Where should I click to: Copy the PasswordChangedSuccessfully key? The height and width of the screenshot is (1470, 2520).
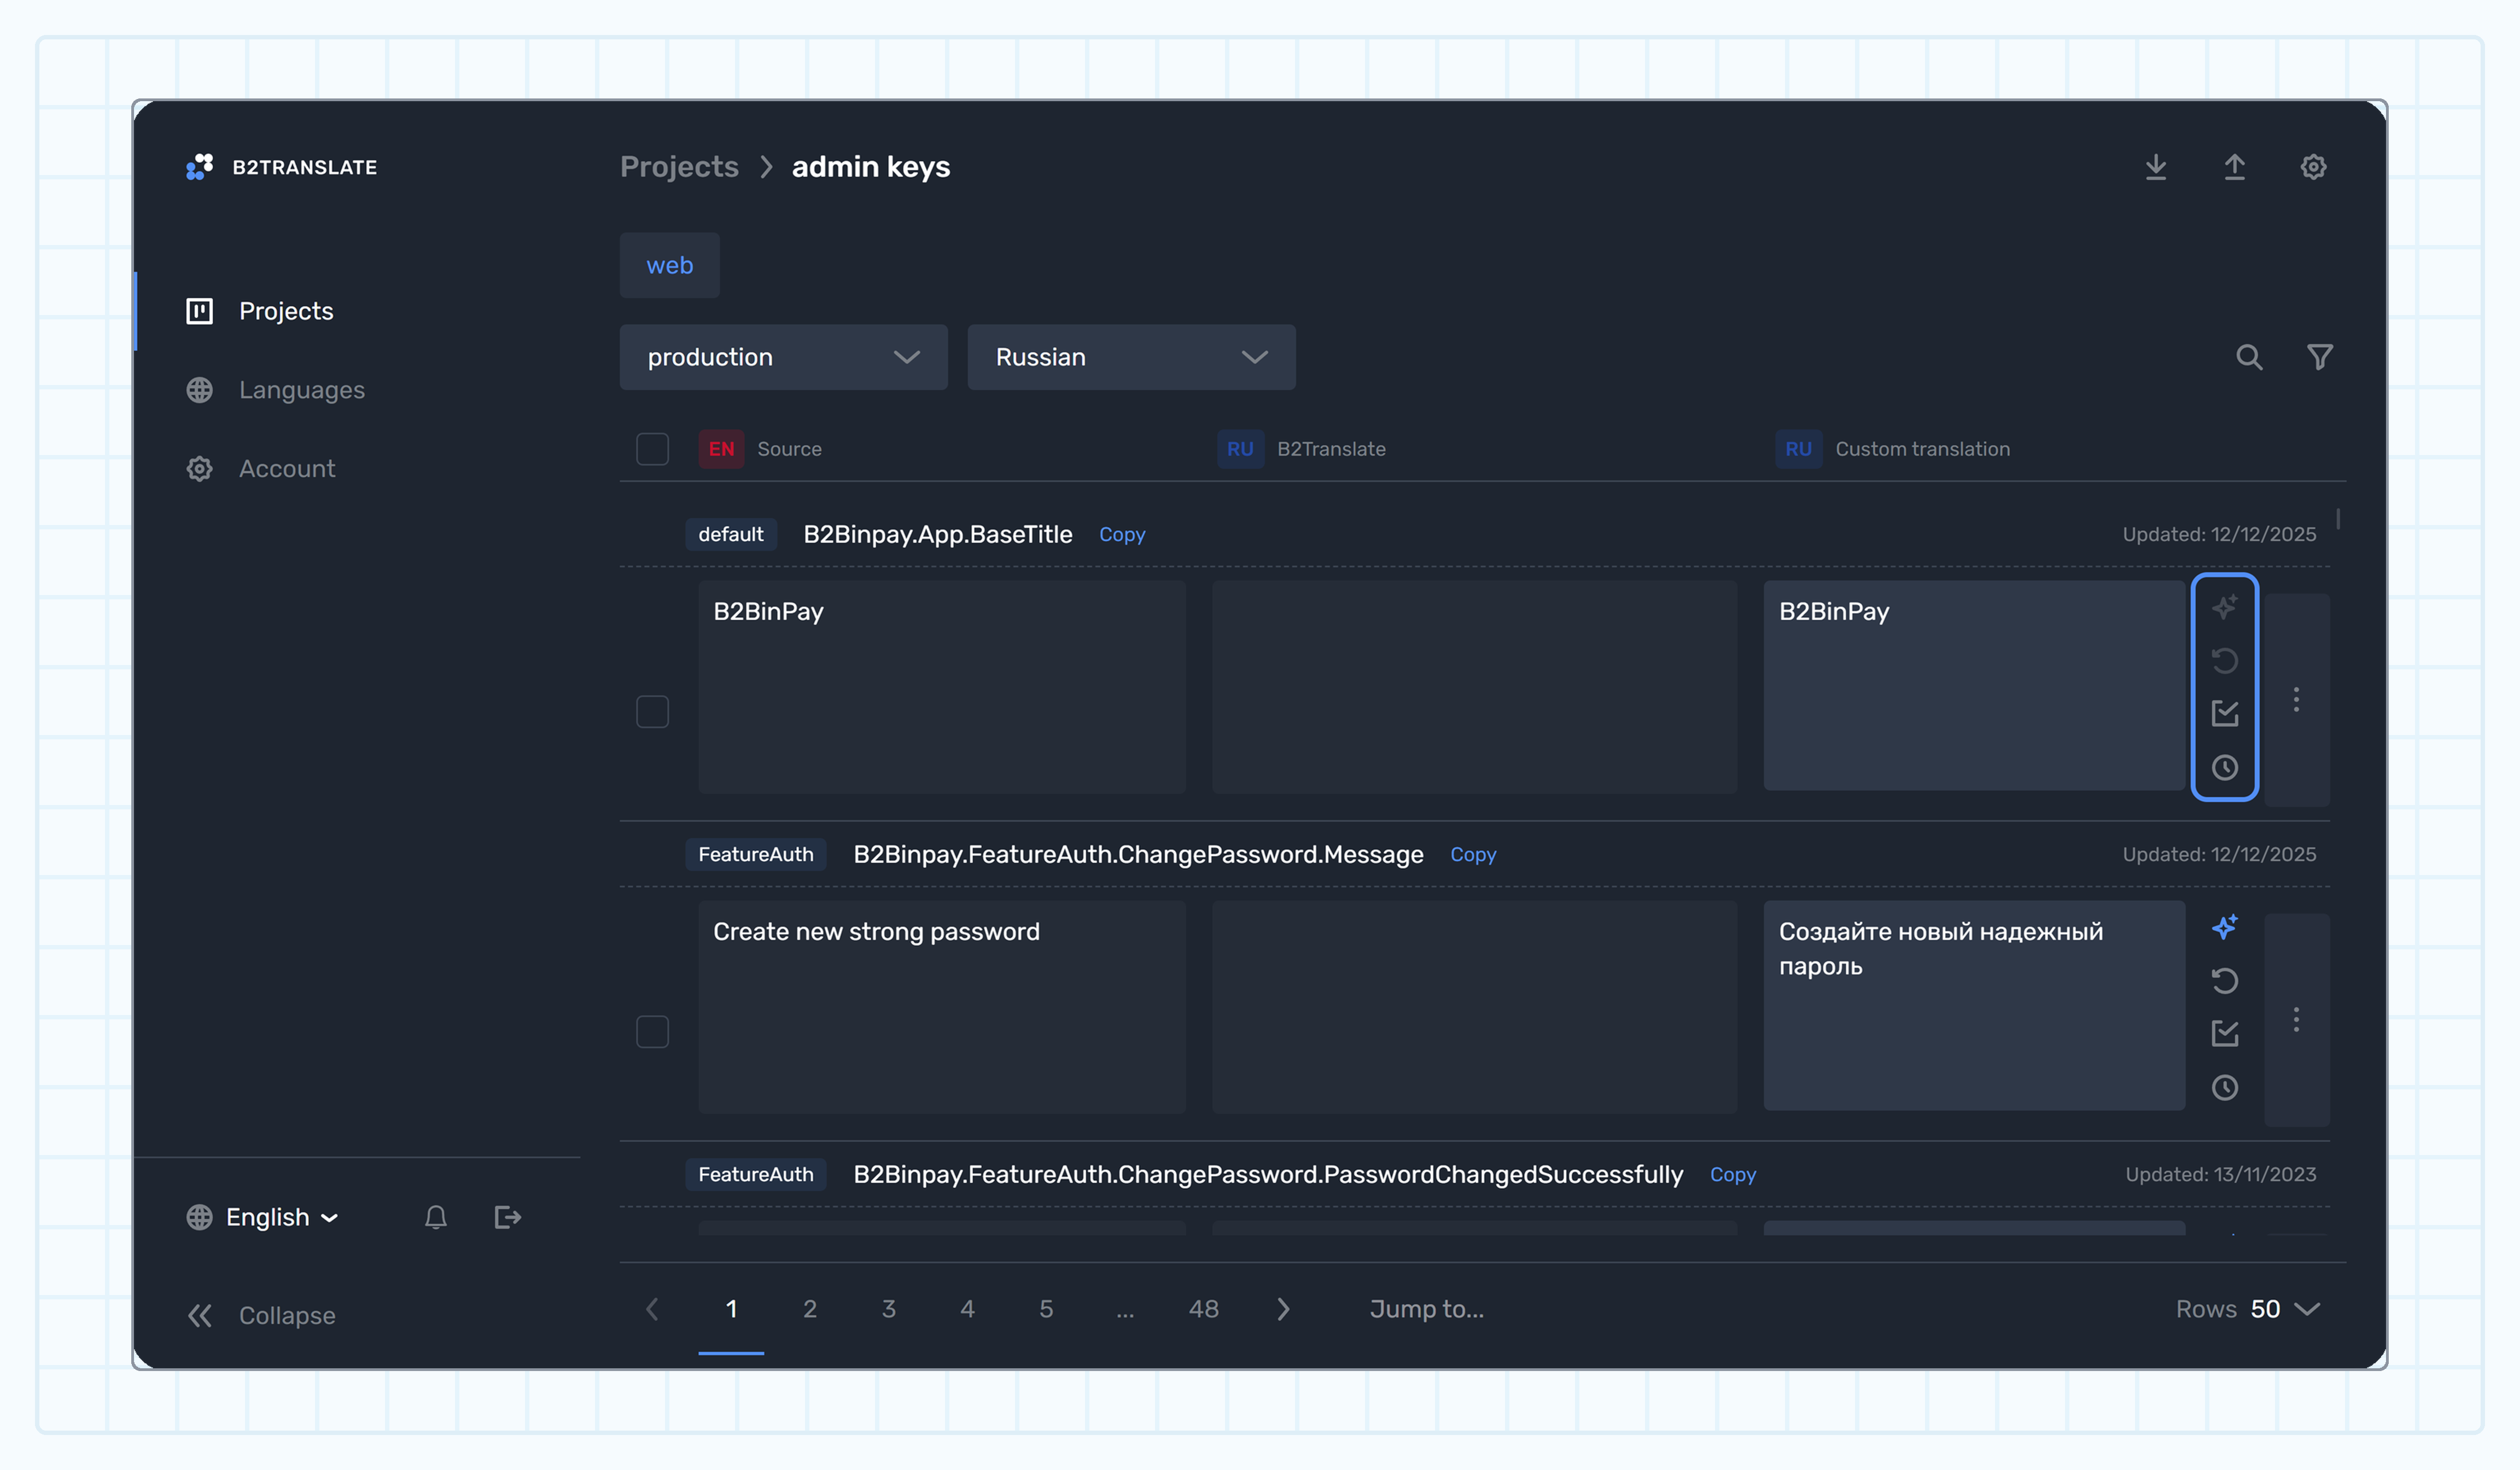[1732, 1175]
